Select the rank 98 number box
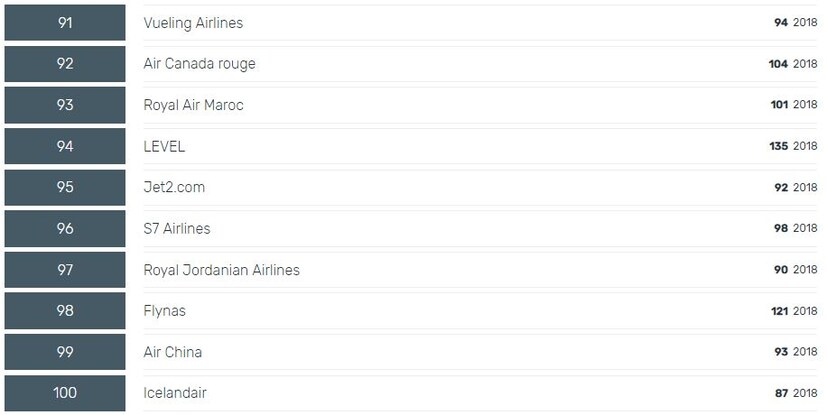Screen dimensions: 827x415 [65, 310]
